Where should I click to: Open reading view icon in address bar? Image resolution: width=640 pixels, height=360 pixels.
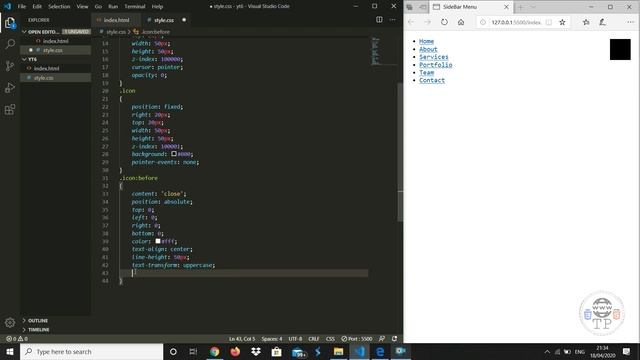click(549, 22)
